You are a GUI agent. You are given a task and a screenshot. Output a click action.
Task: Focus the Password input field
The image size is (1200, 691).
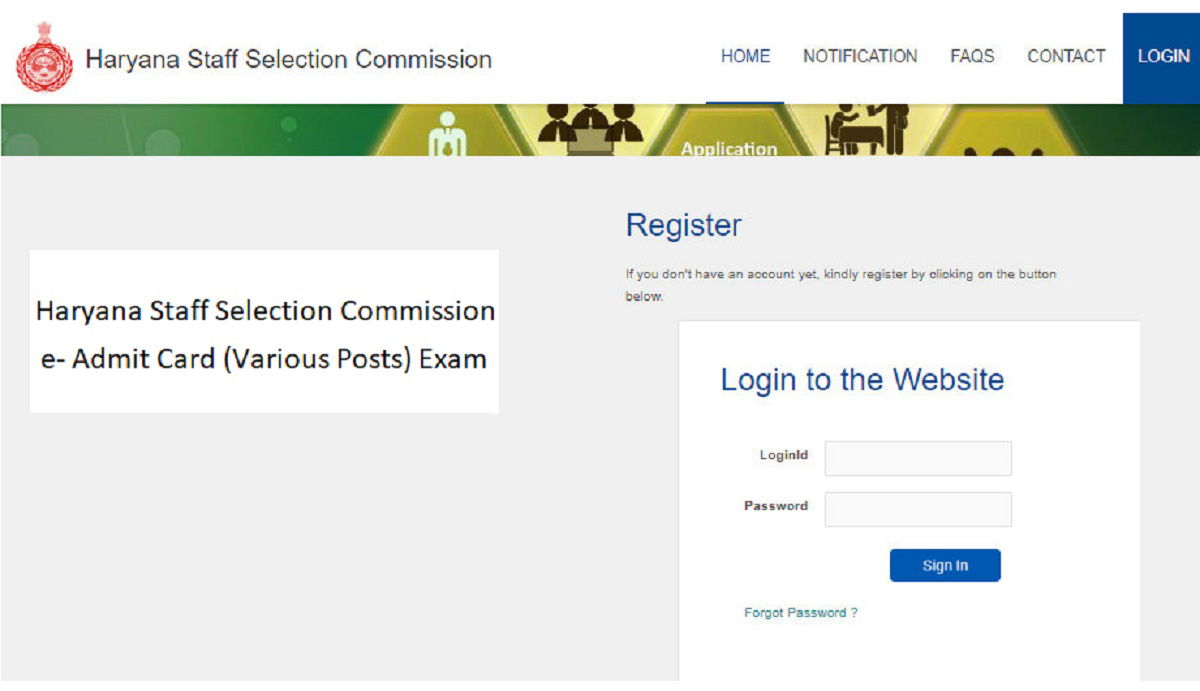(x=918, y=509)
